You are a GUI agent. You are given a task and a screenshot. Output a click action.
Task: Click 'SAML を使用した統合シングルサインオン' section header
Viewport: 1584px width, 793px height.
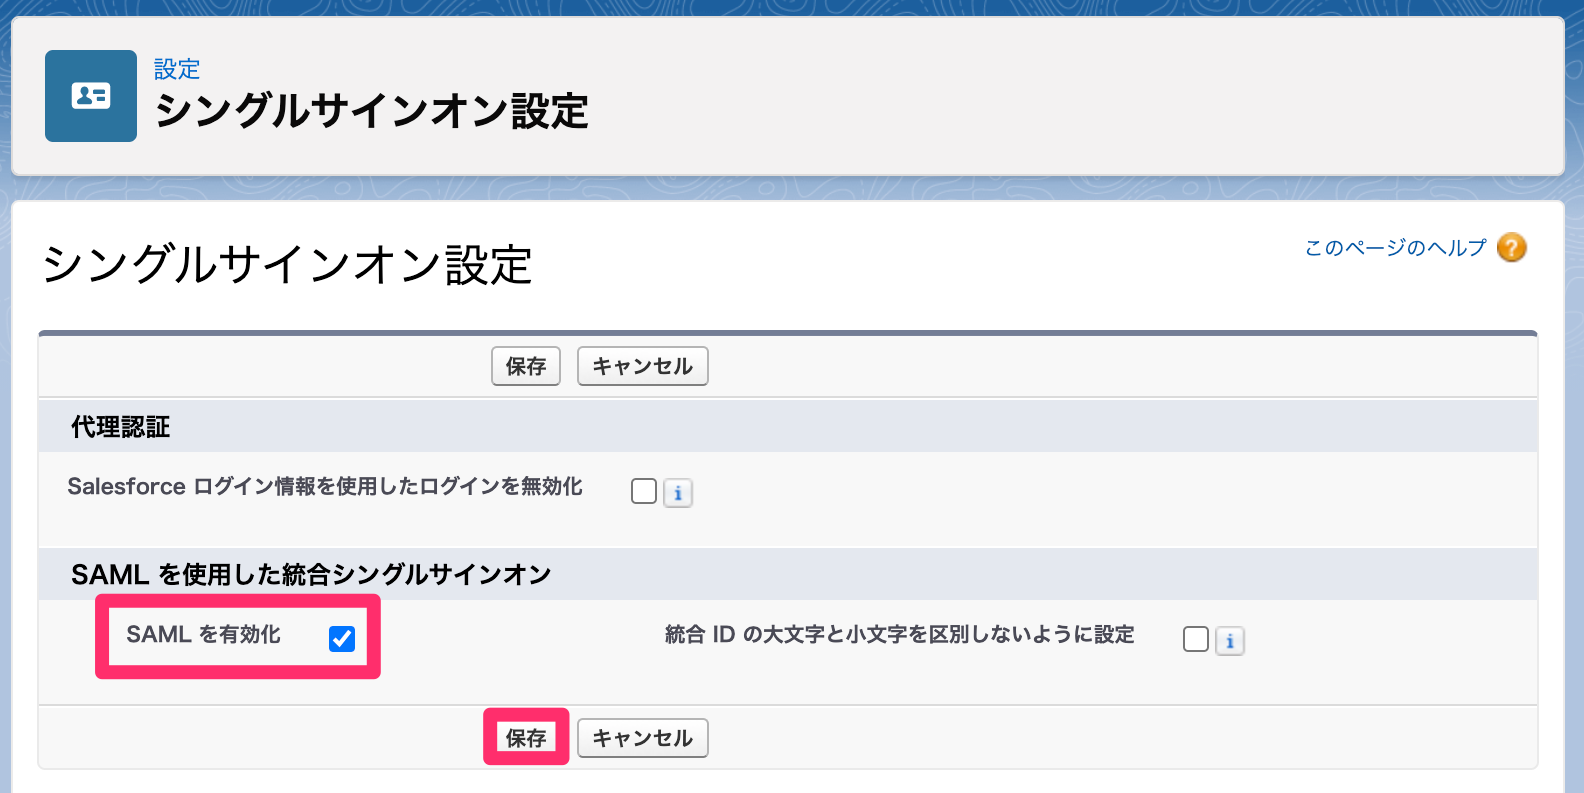311,574
